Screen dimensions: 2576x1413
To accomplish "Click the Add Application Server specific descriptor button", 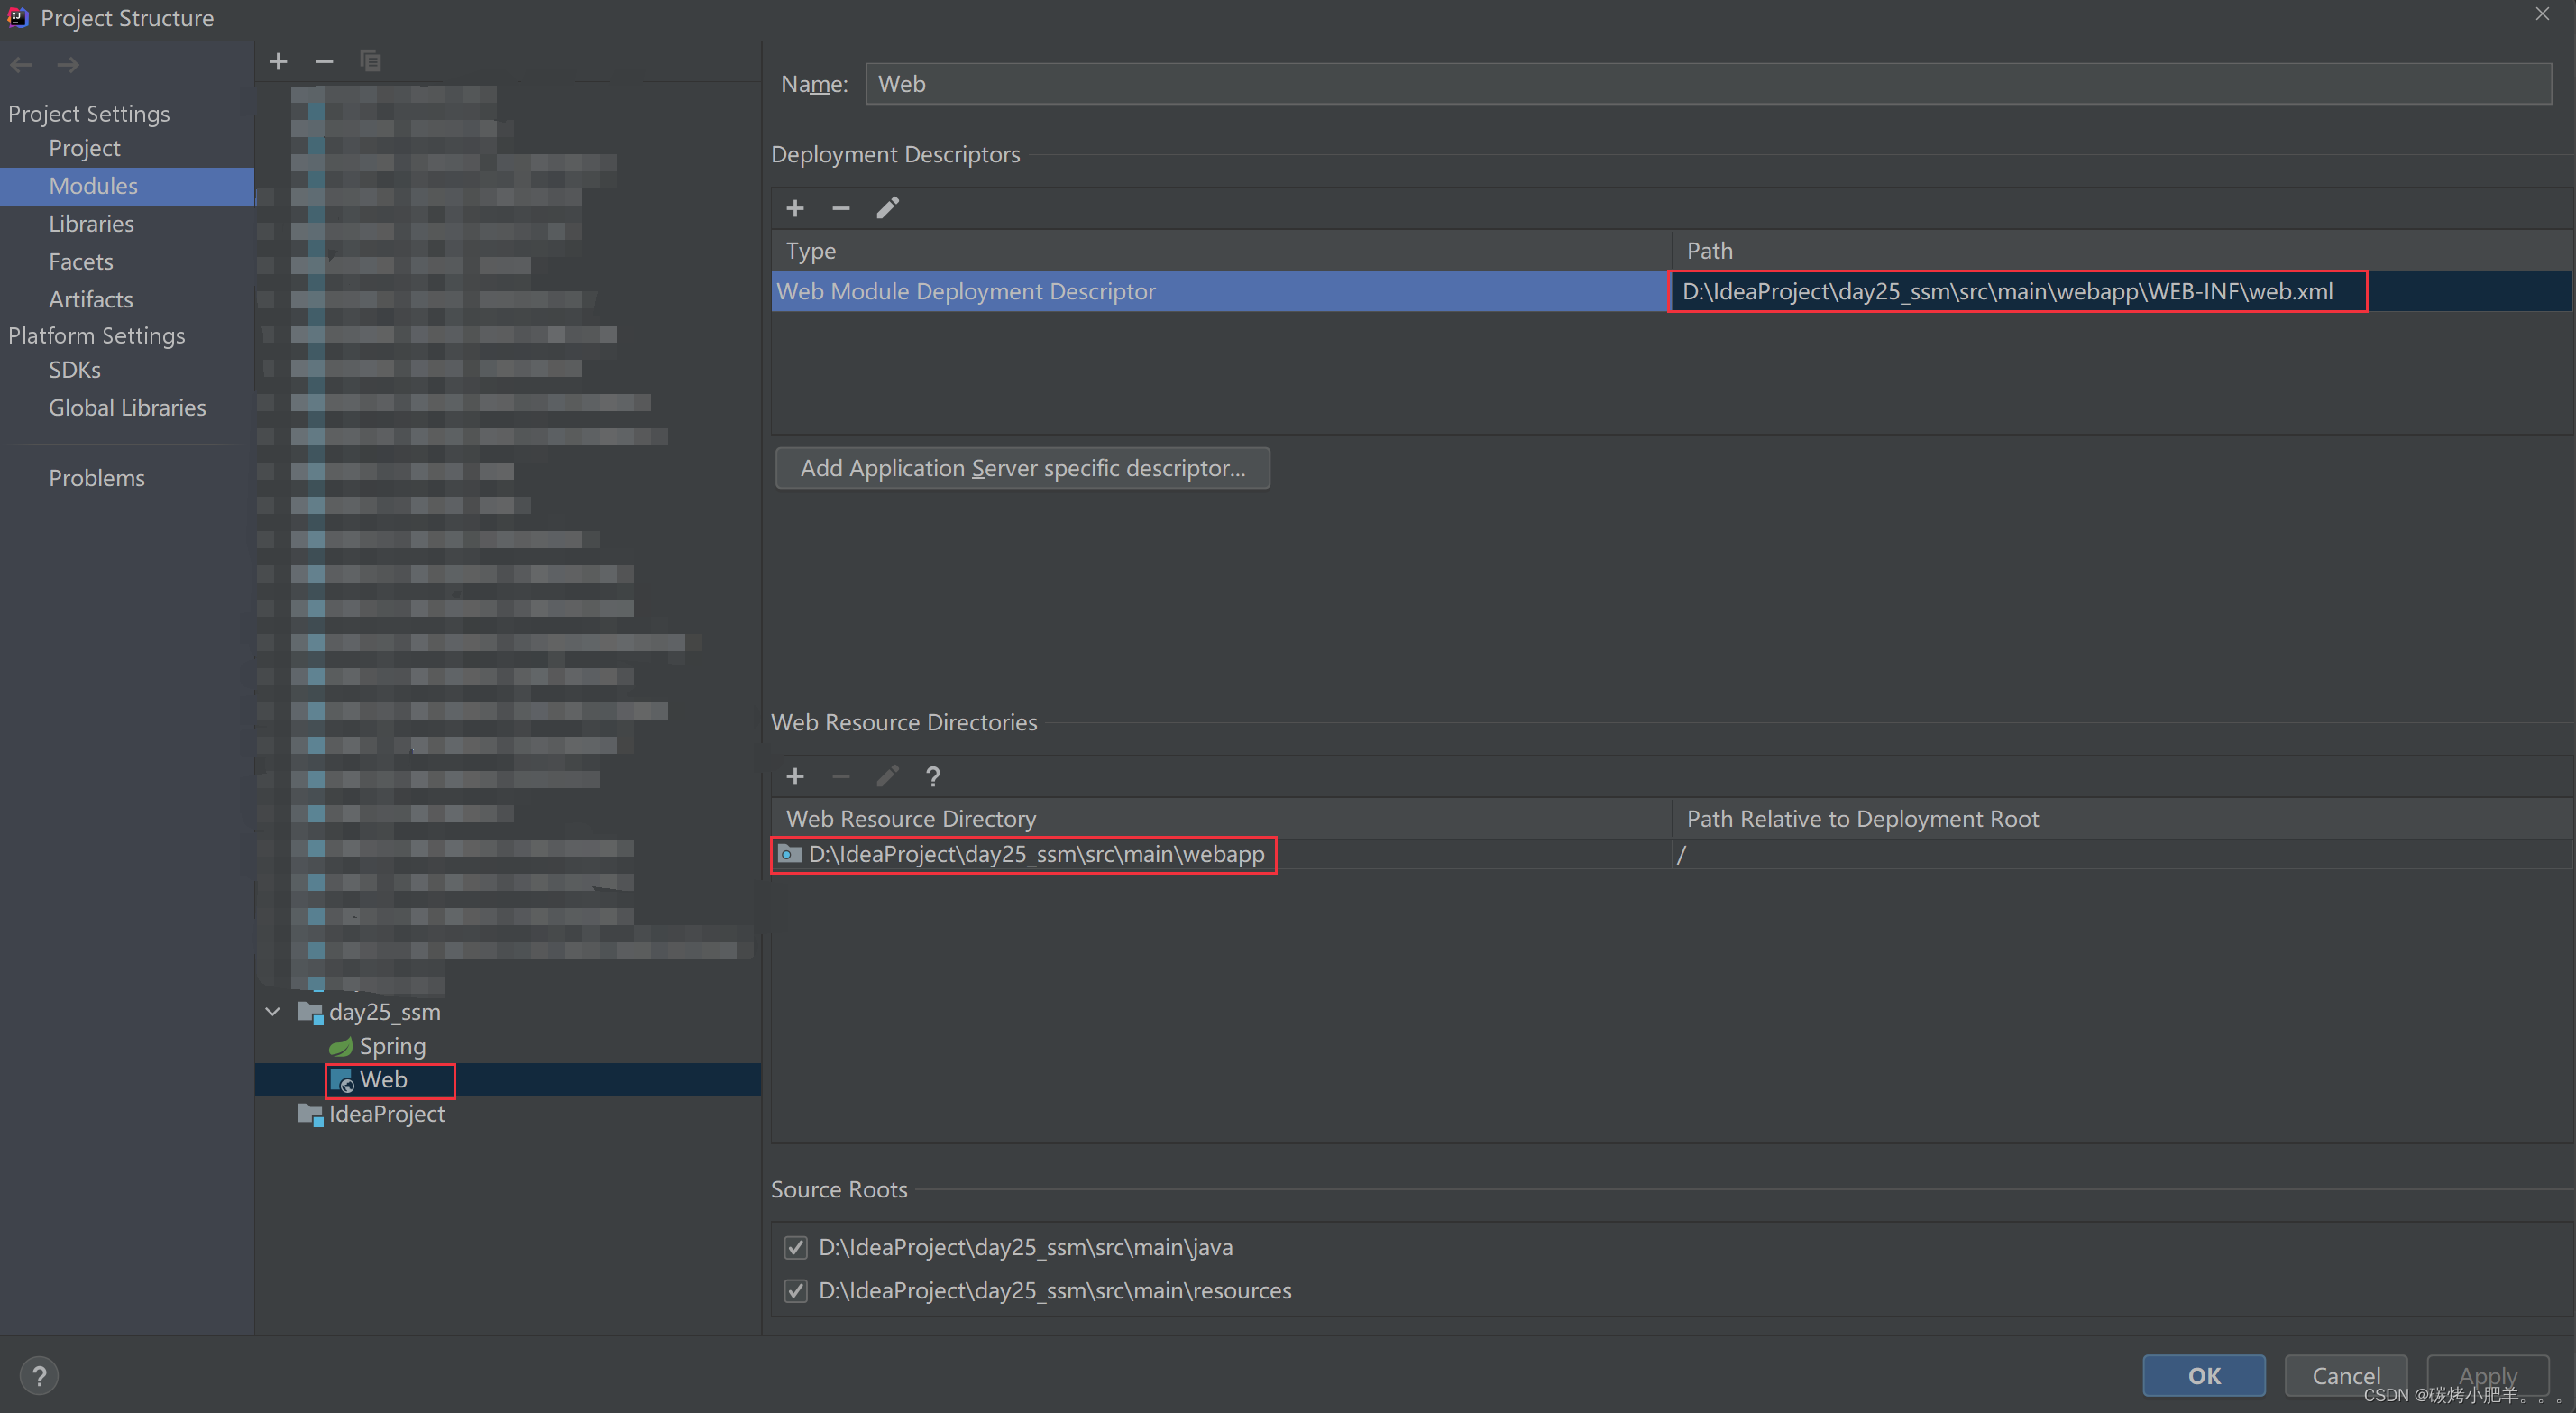I will (1021, 466).
